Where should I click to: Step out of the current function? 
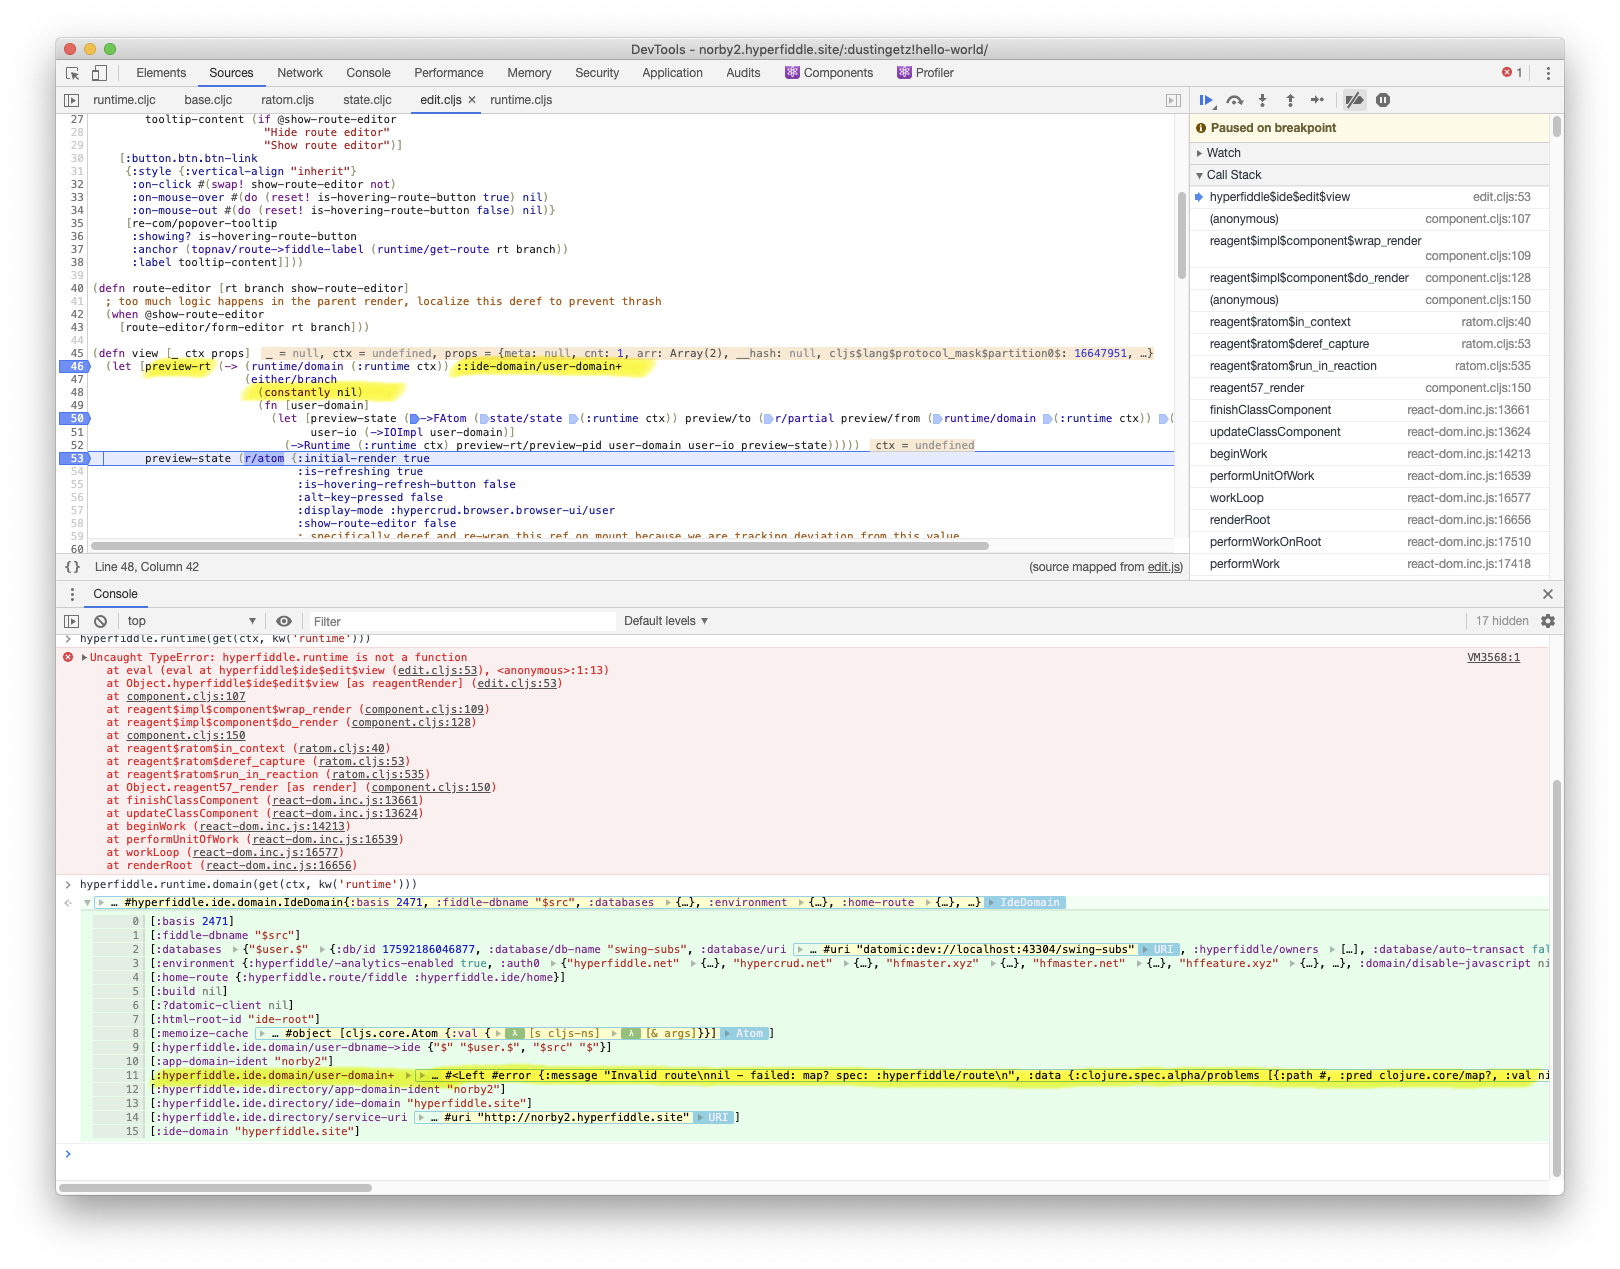pos(1290,100)
